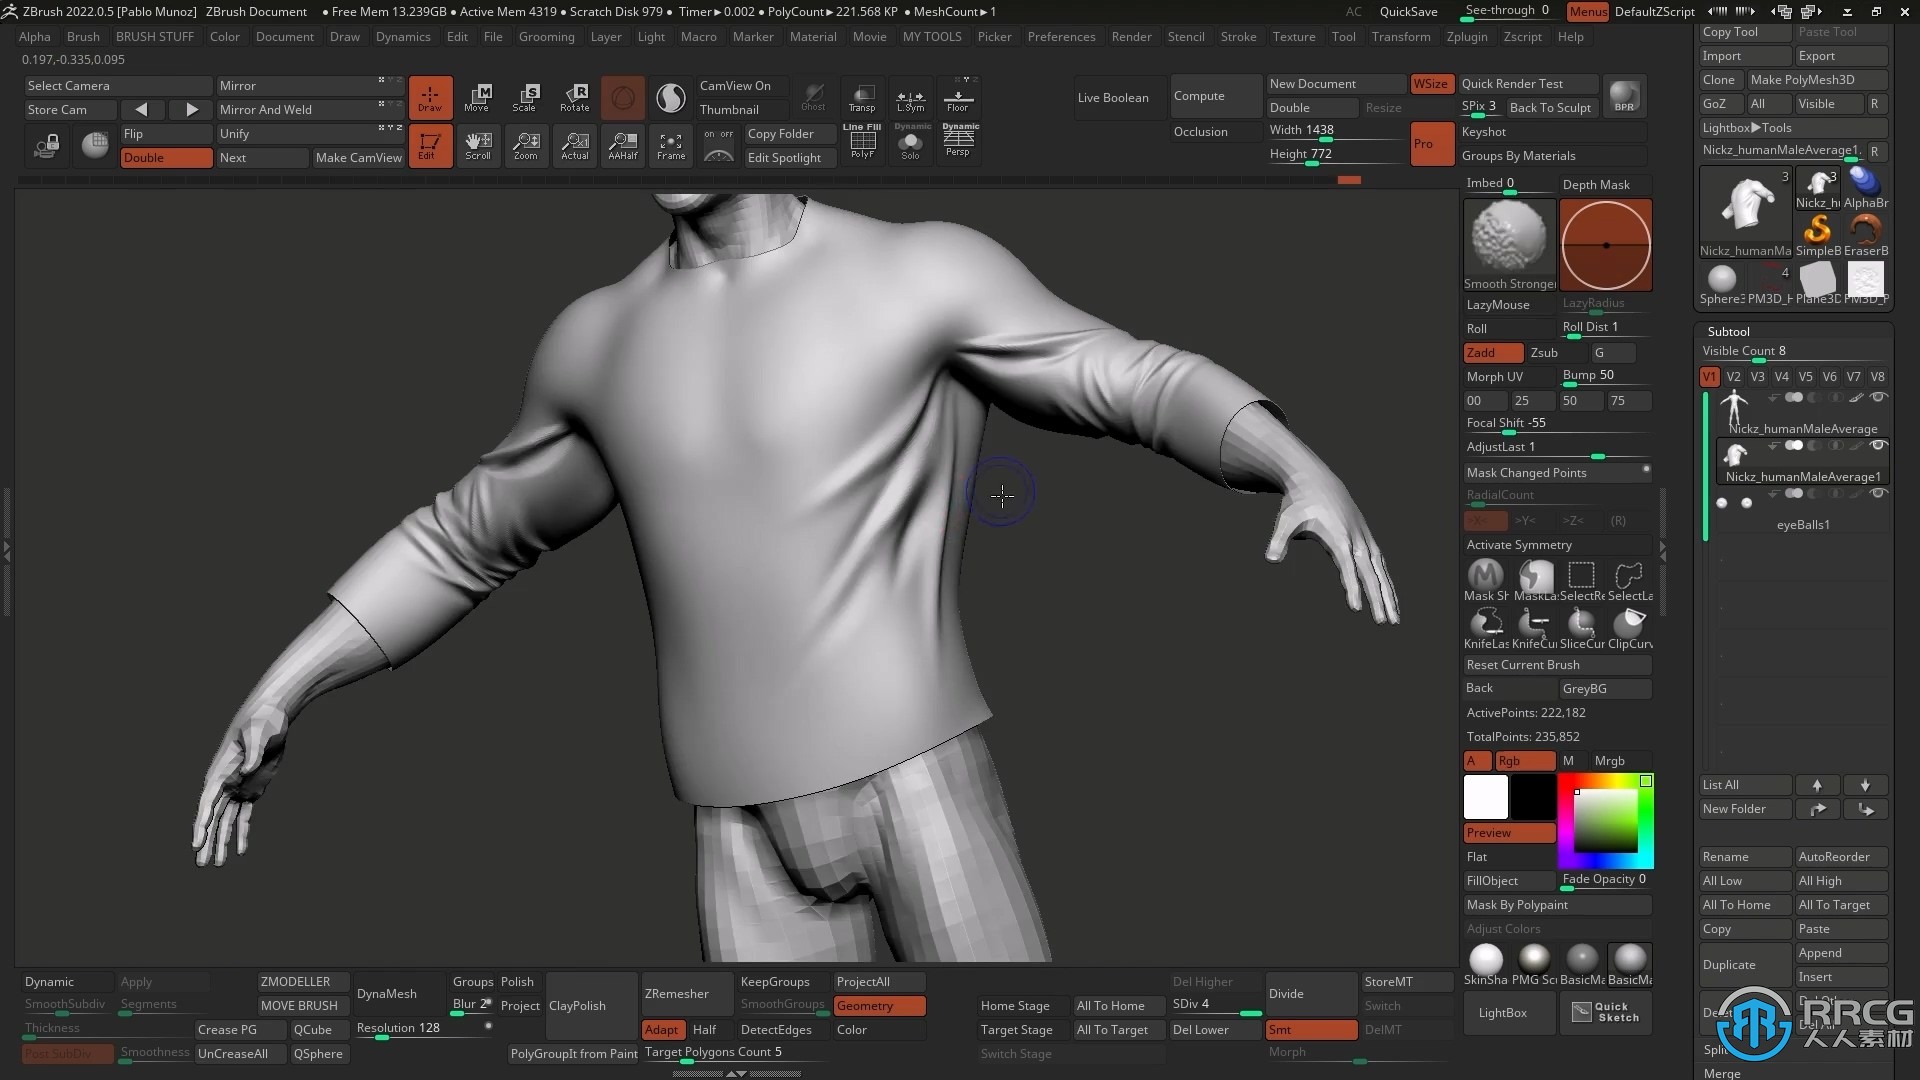Select the Scale tool icon
This screenshot has width=1920, height=1080.
pyautogui.click(x=526, y=97)
